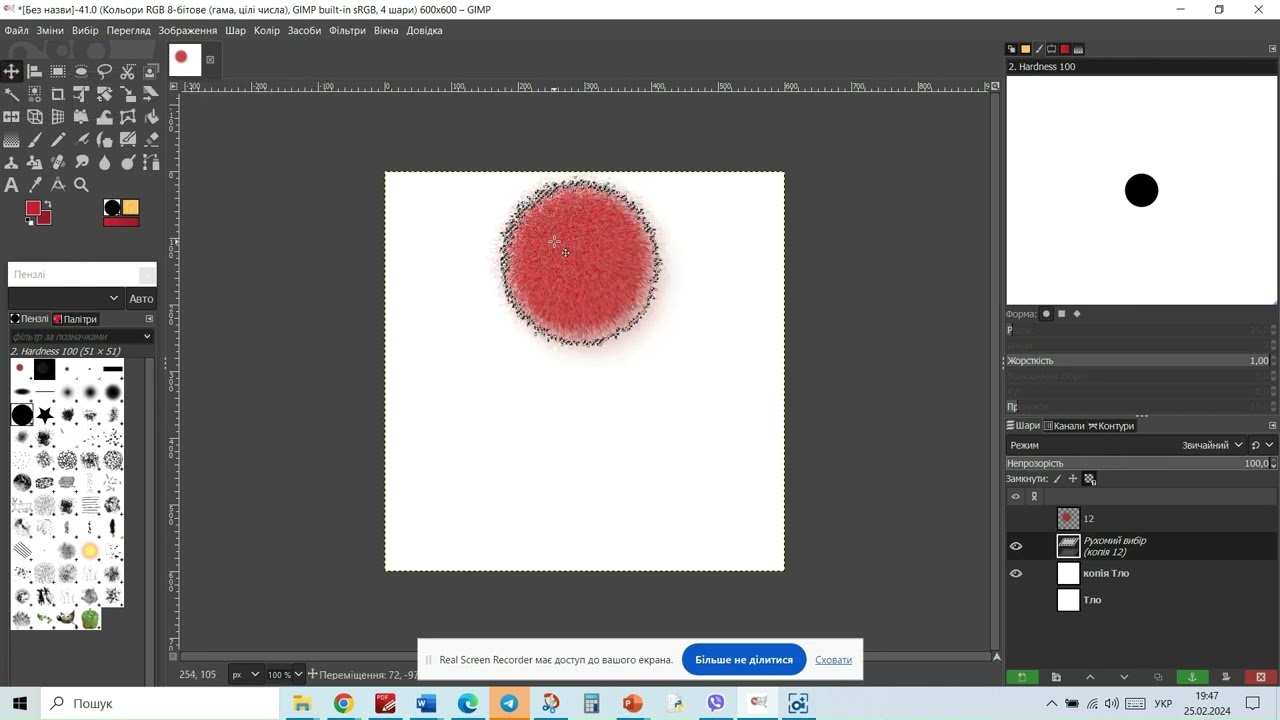
Task: Select the Eraser tool
Action: click(x=151, y=140)
